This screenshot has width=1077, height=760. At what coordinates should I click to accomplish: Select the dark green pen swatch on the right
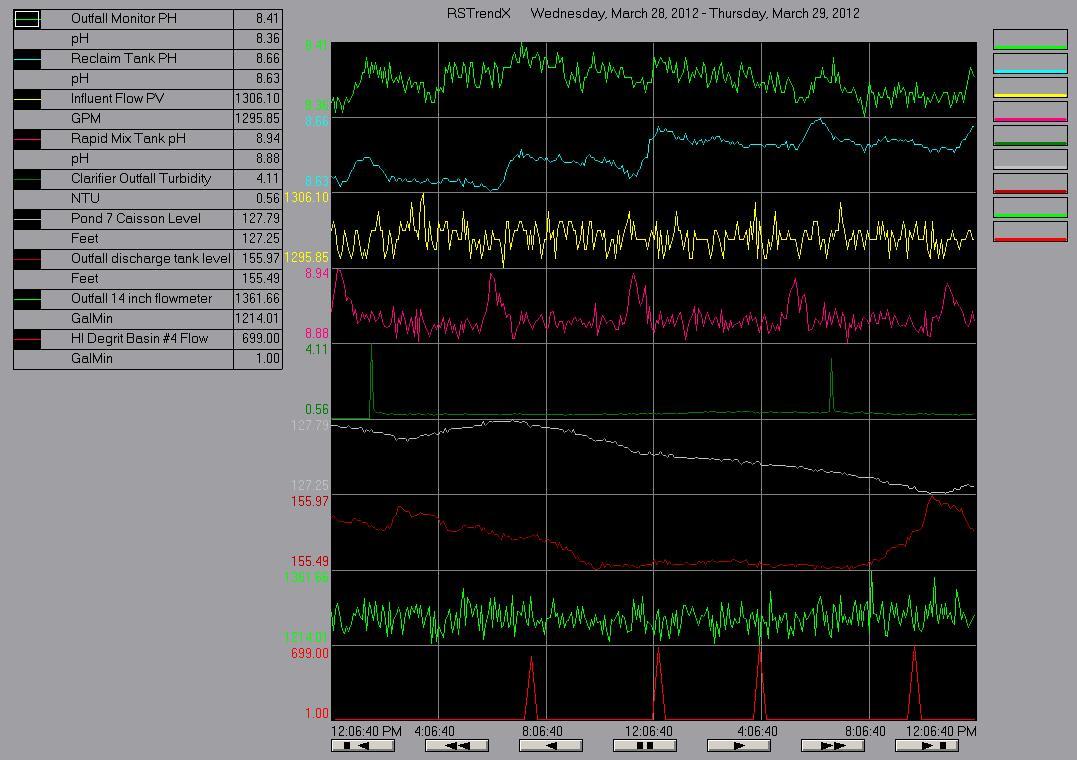1030,135
